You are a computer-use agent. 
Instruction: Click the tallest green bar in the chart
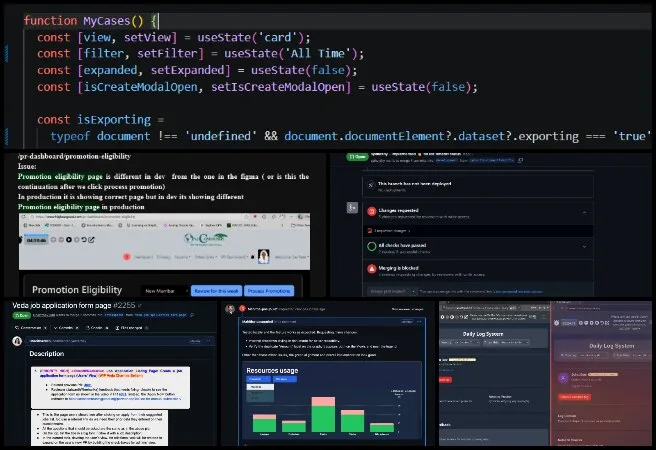pos(323,419)
